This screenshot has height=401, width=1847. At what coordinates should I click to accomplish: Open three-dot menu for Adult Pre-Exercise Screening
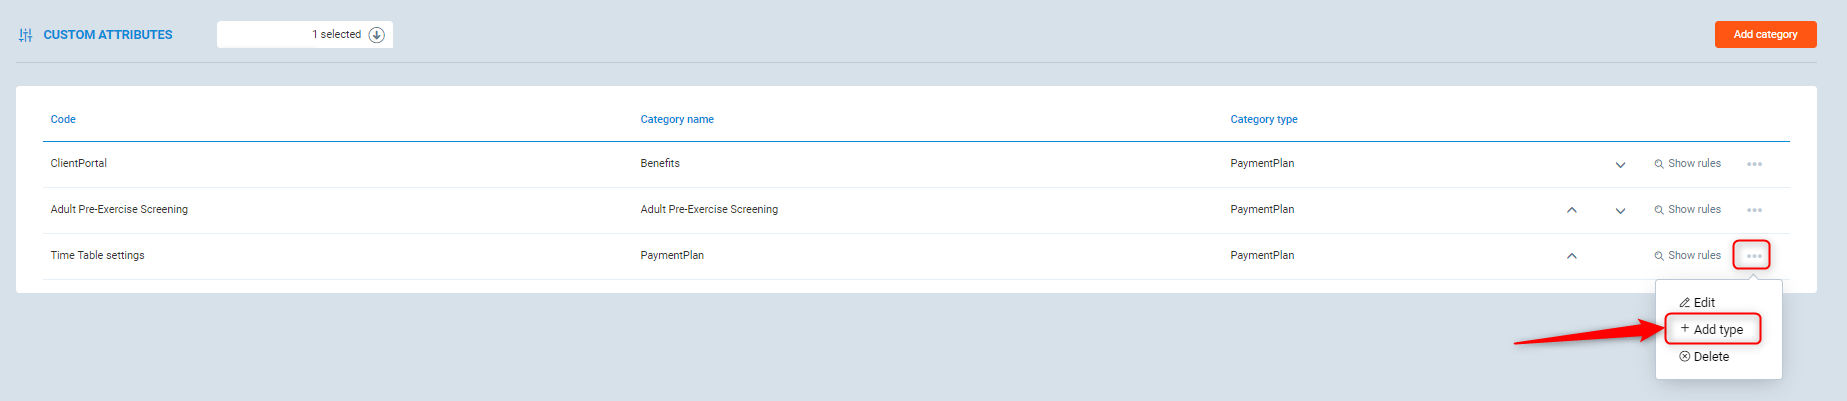pyautogui.click(x=1754, y=210)
